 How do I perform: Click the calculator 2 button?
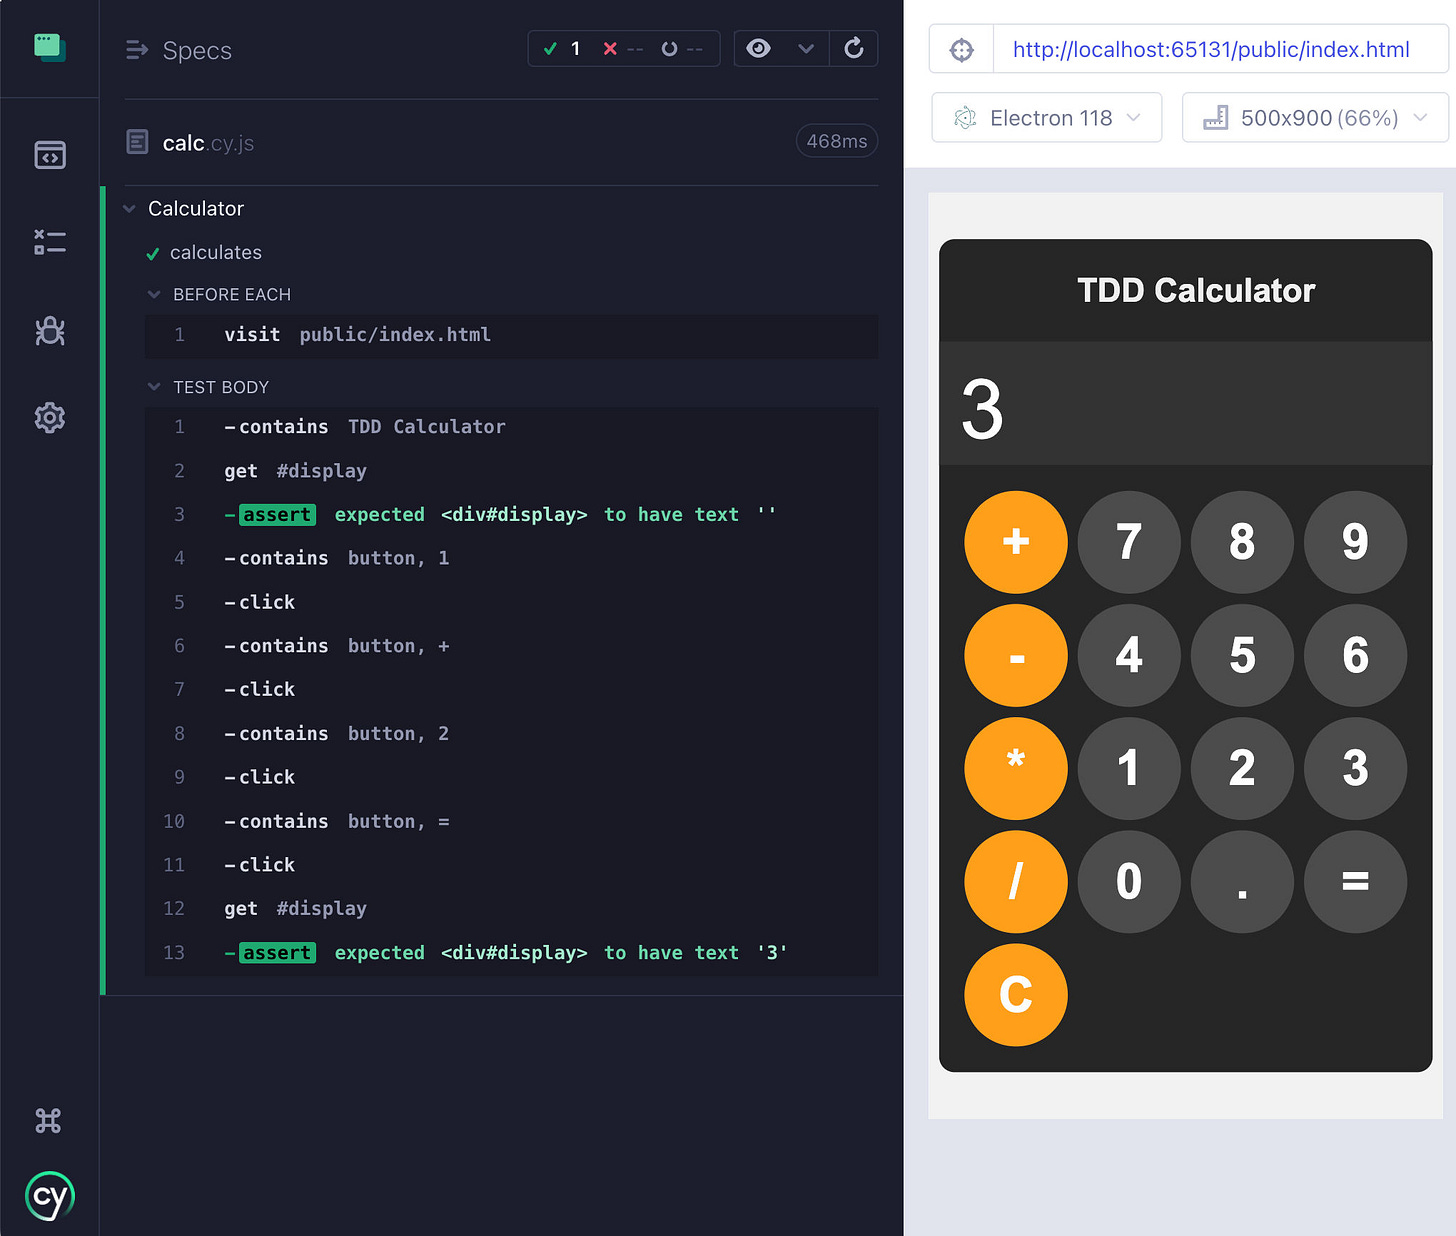[1242, 768]
